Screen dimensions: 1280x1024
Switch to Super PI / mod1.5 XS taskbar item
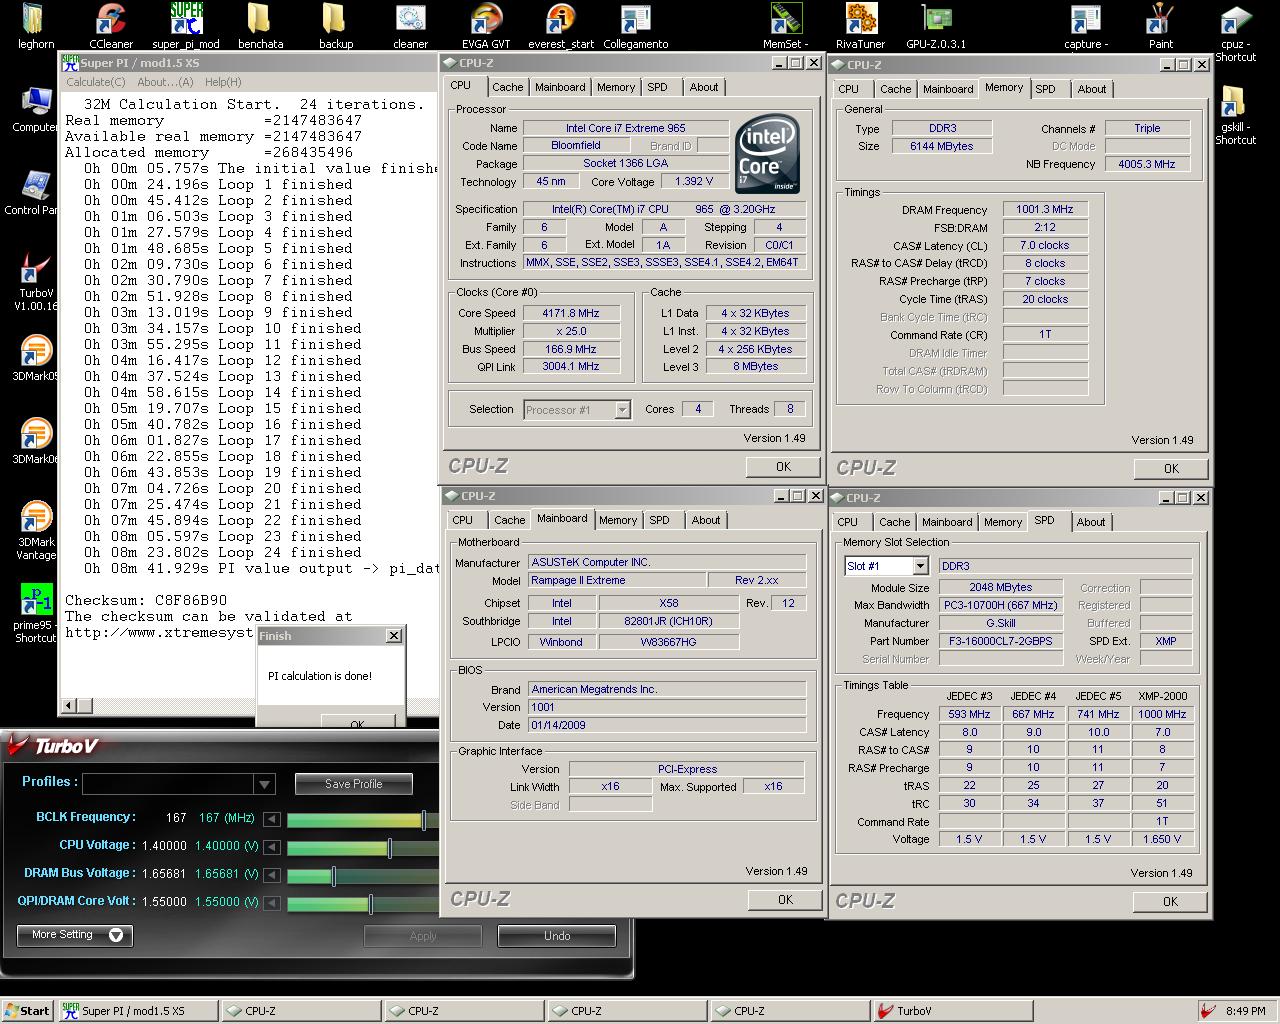click(x=136, y=1011)
